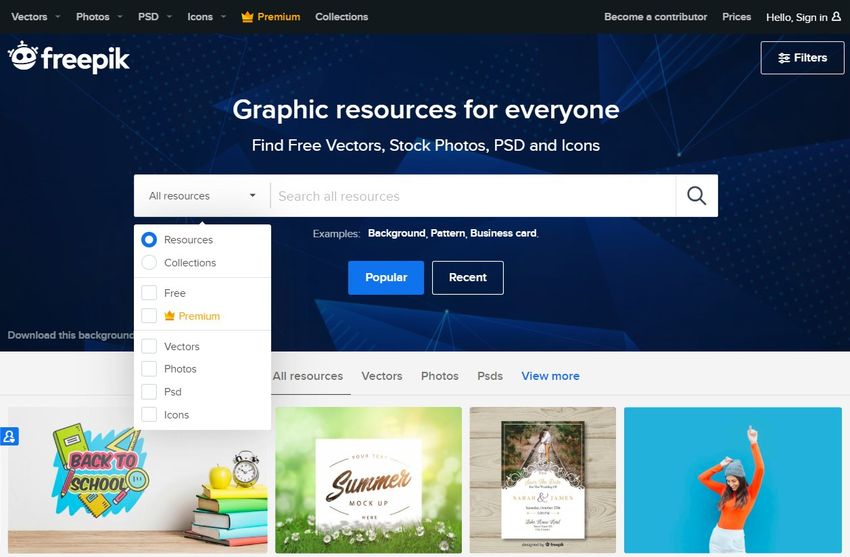Click the Pattern example keyword

point(448,233)
